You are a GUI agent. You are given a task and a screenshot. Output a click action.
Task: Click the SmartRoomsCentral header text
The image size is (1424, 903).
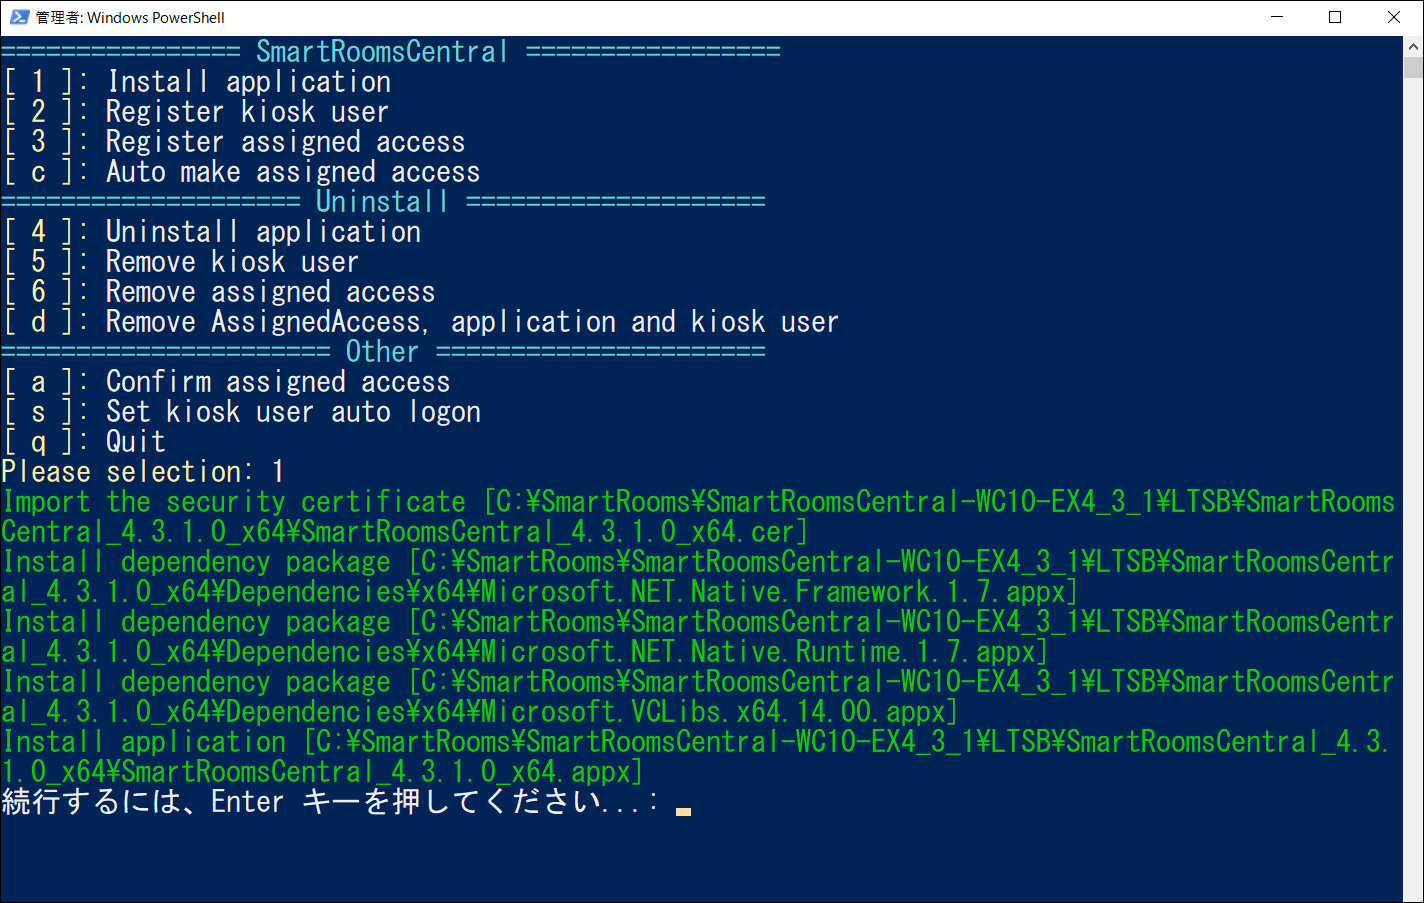(382, 52)
